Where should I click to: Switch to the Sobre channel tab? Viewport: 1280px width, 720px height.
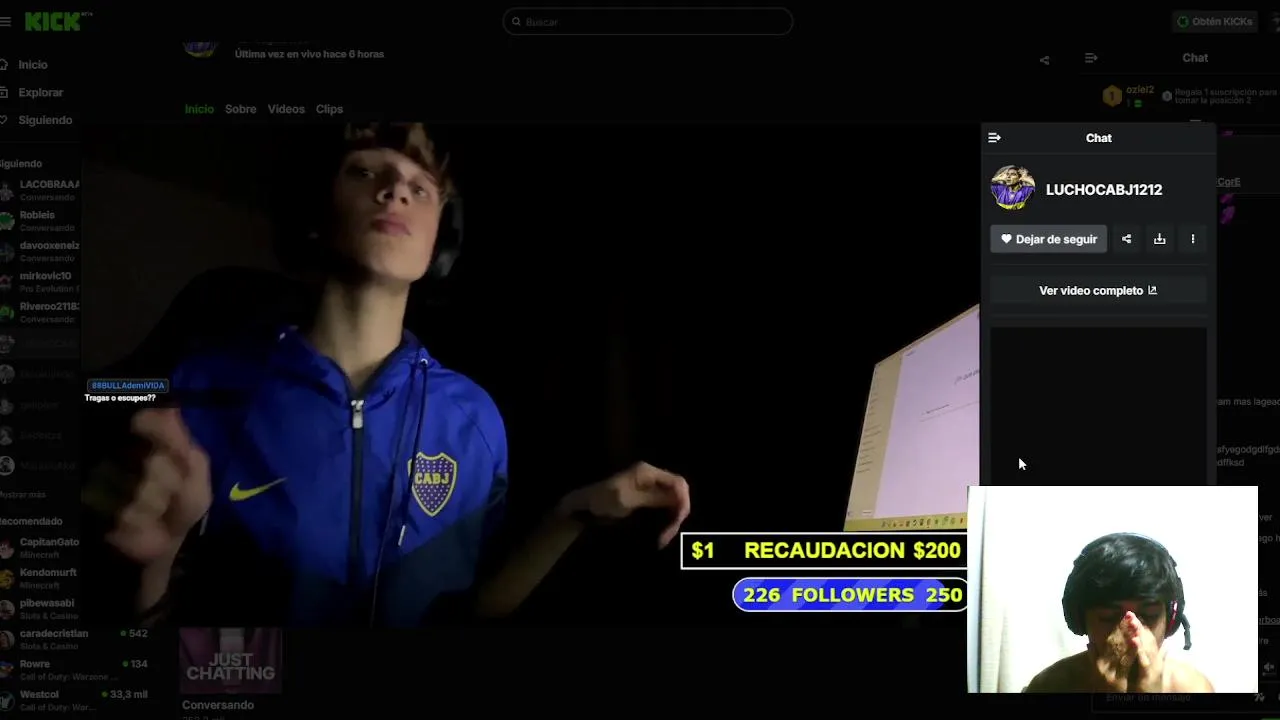tap(240, 109)
